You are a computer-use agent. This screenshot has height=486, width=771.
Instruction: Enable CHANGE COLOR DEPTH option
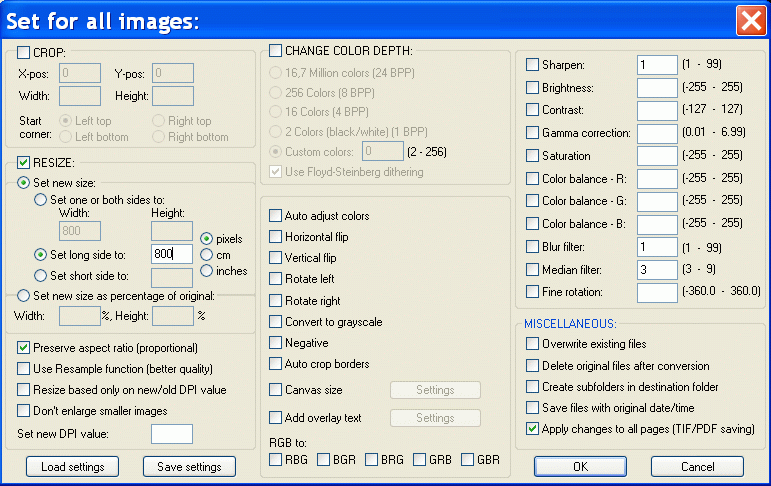point(276,51)
